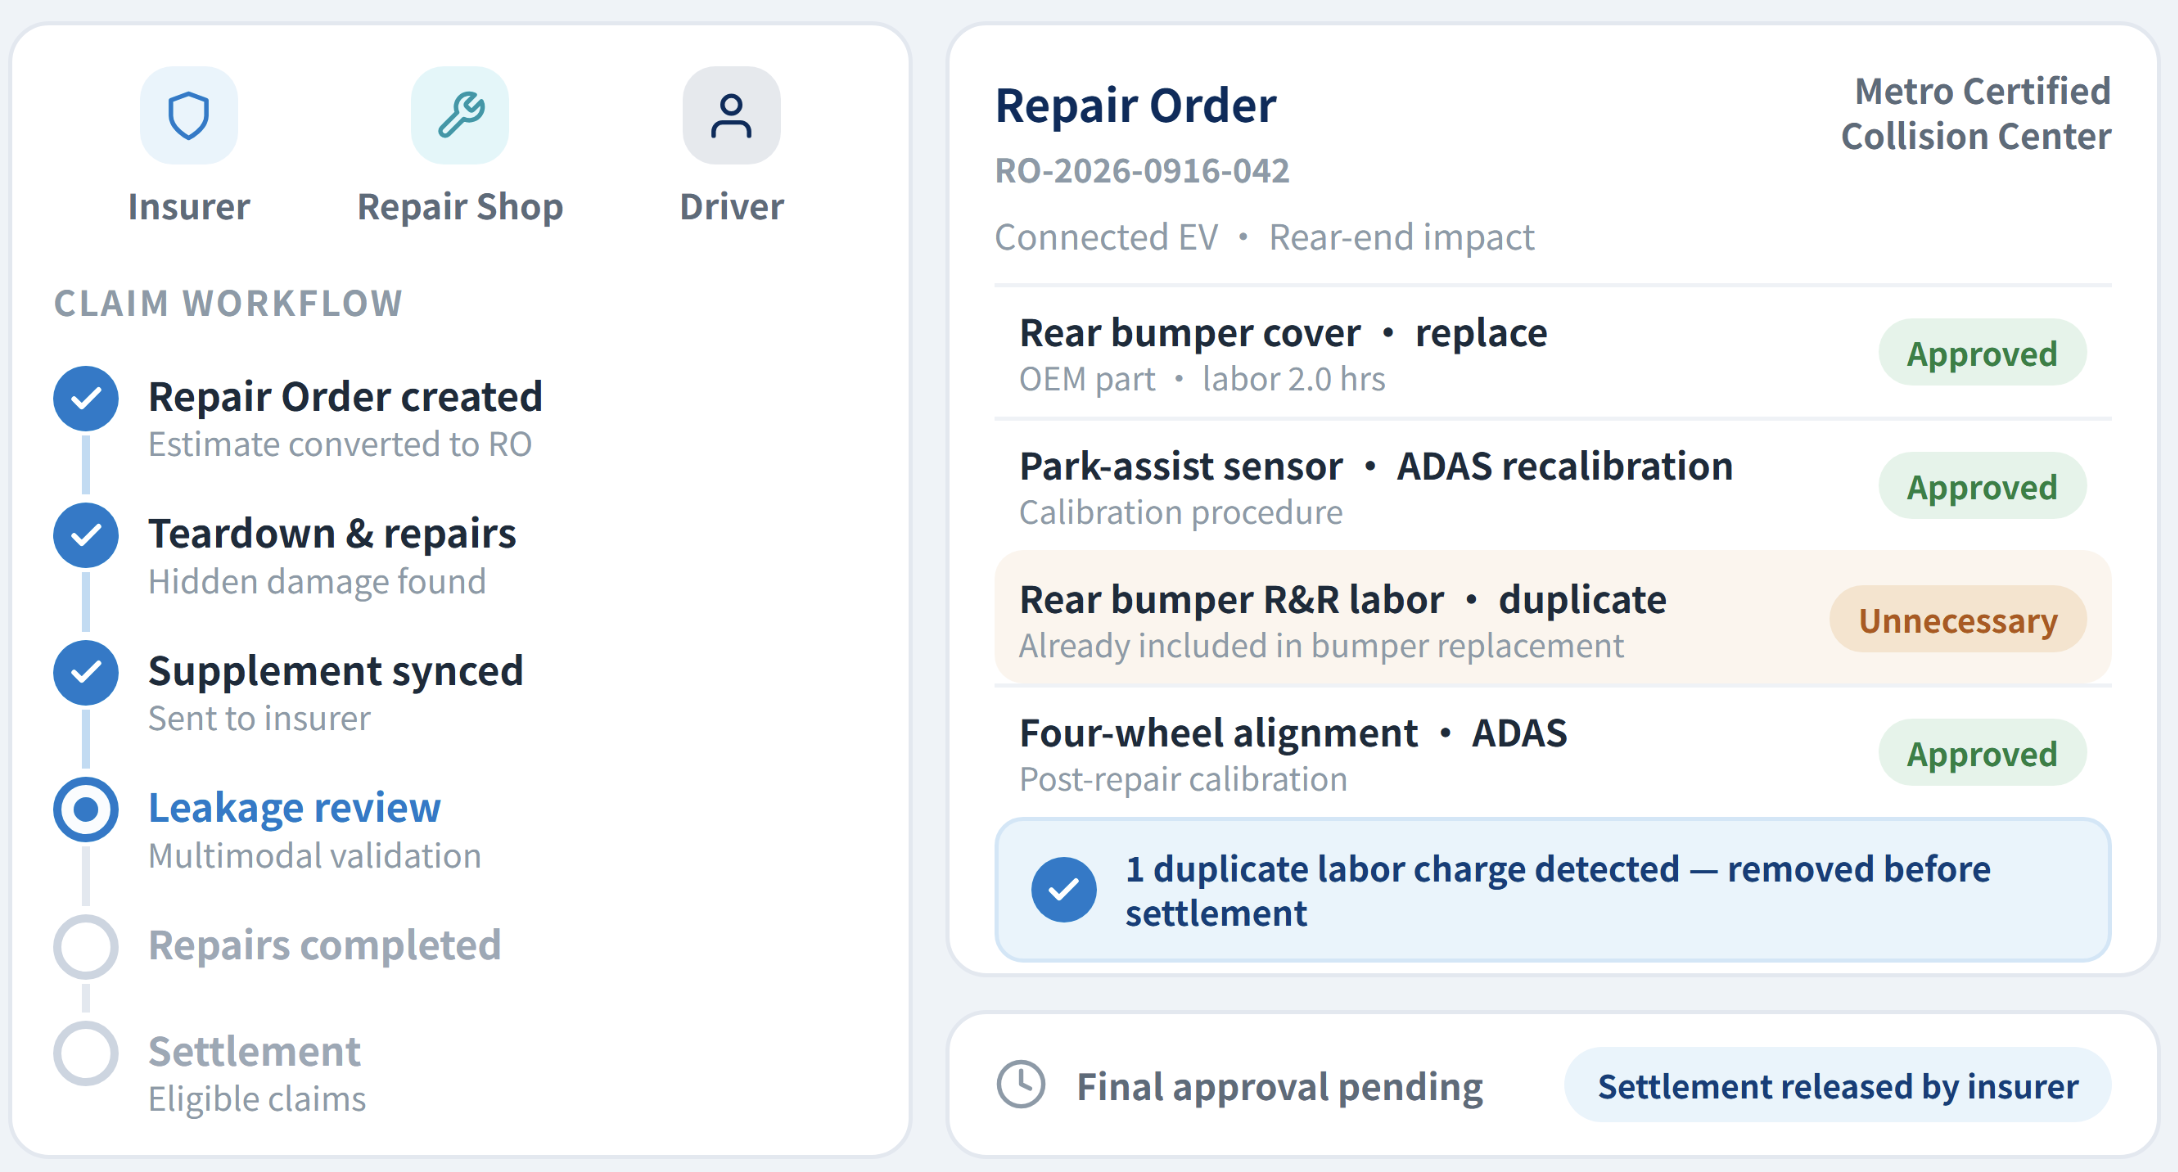
Task: Click the Final approval pending clock icon
Action: click(1021, 1085)
